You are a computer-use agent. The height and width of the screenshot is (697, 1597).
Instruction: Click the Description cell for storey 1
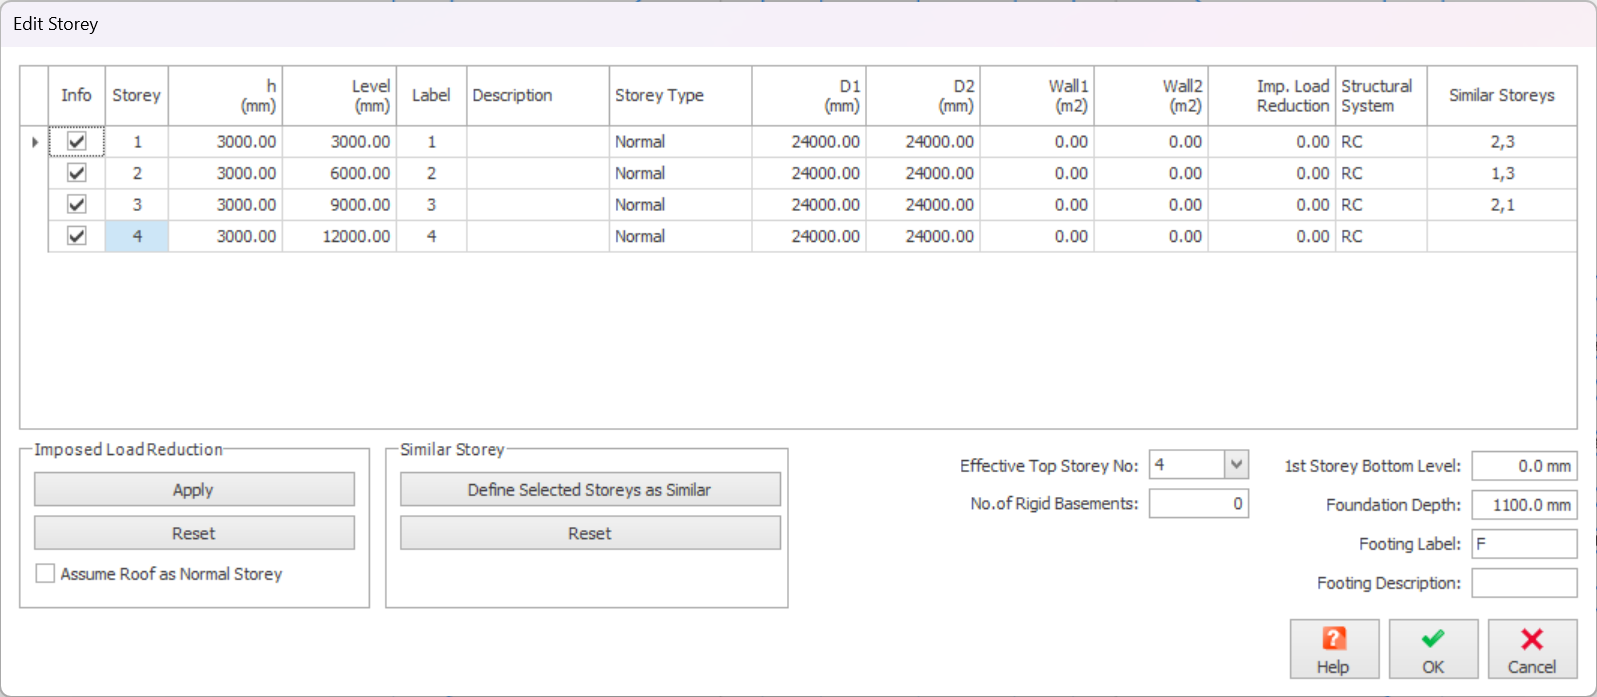click(x=537, y=142)
